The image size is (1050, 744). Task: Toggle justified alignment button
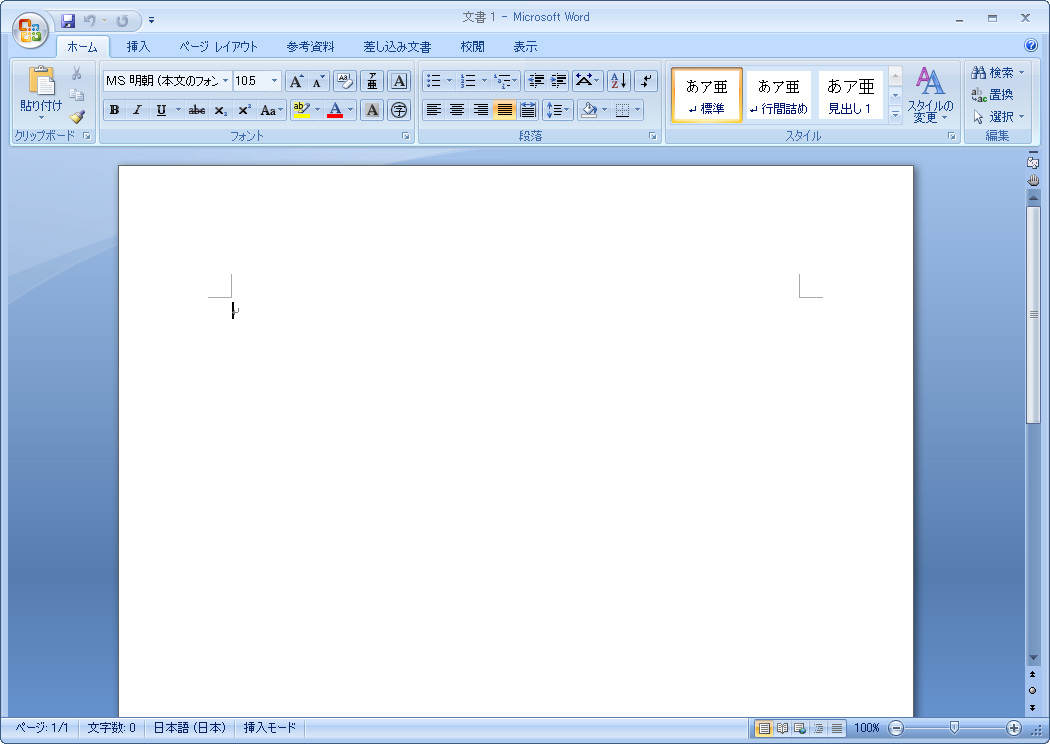pyautogui.click(x=504, y=110)
